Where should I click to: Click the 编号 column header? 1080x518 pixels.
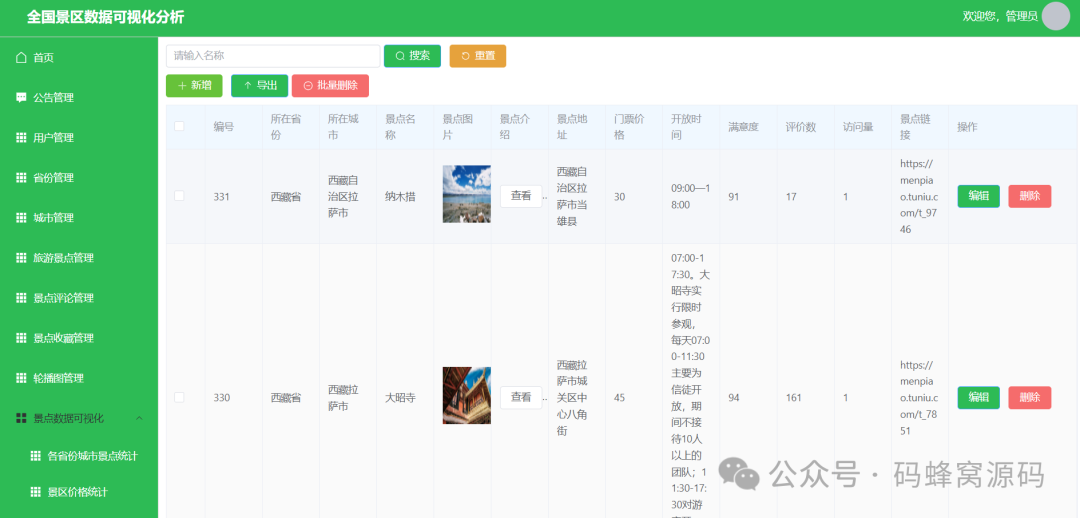coord(223,127)
